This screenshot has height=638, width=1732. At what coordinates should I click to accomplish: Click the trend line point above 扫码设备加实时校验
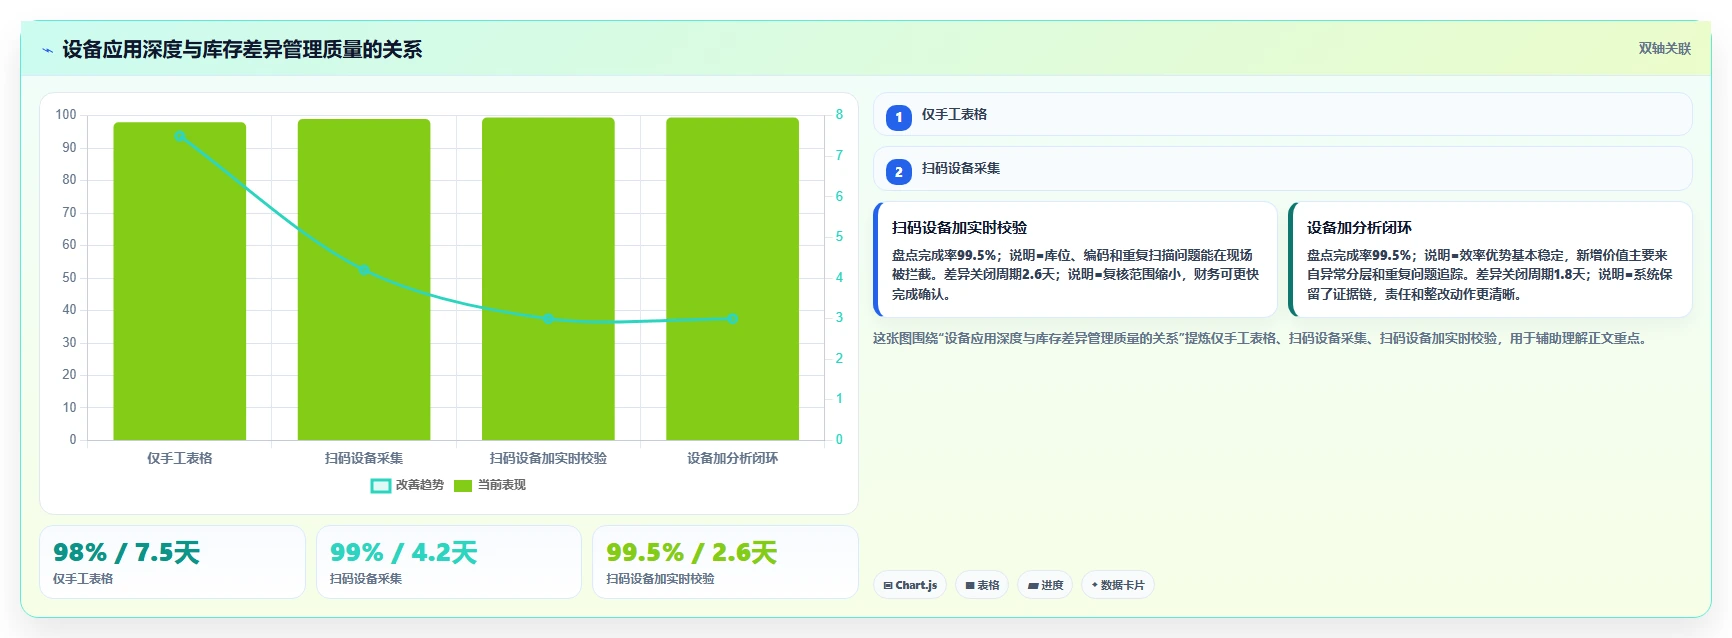tap(548, 319)
